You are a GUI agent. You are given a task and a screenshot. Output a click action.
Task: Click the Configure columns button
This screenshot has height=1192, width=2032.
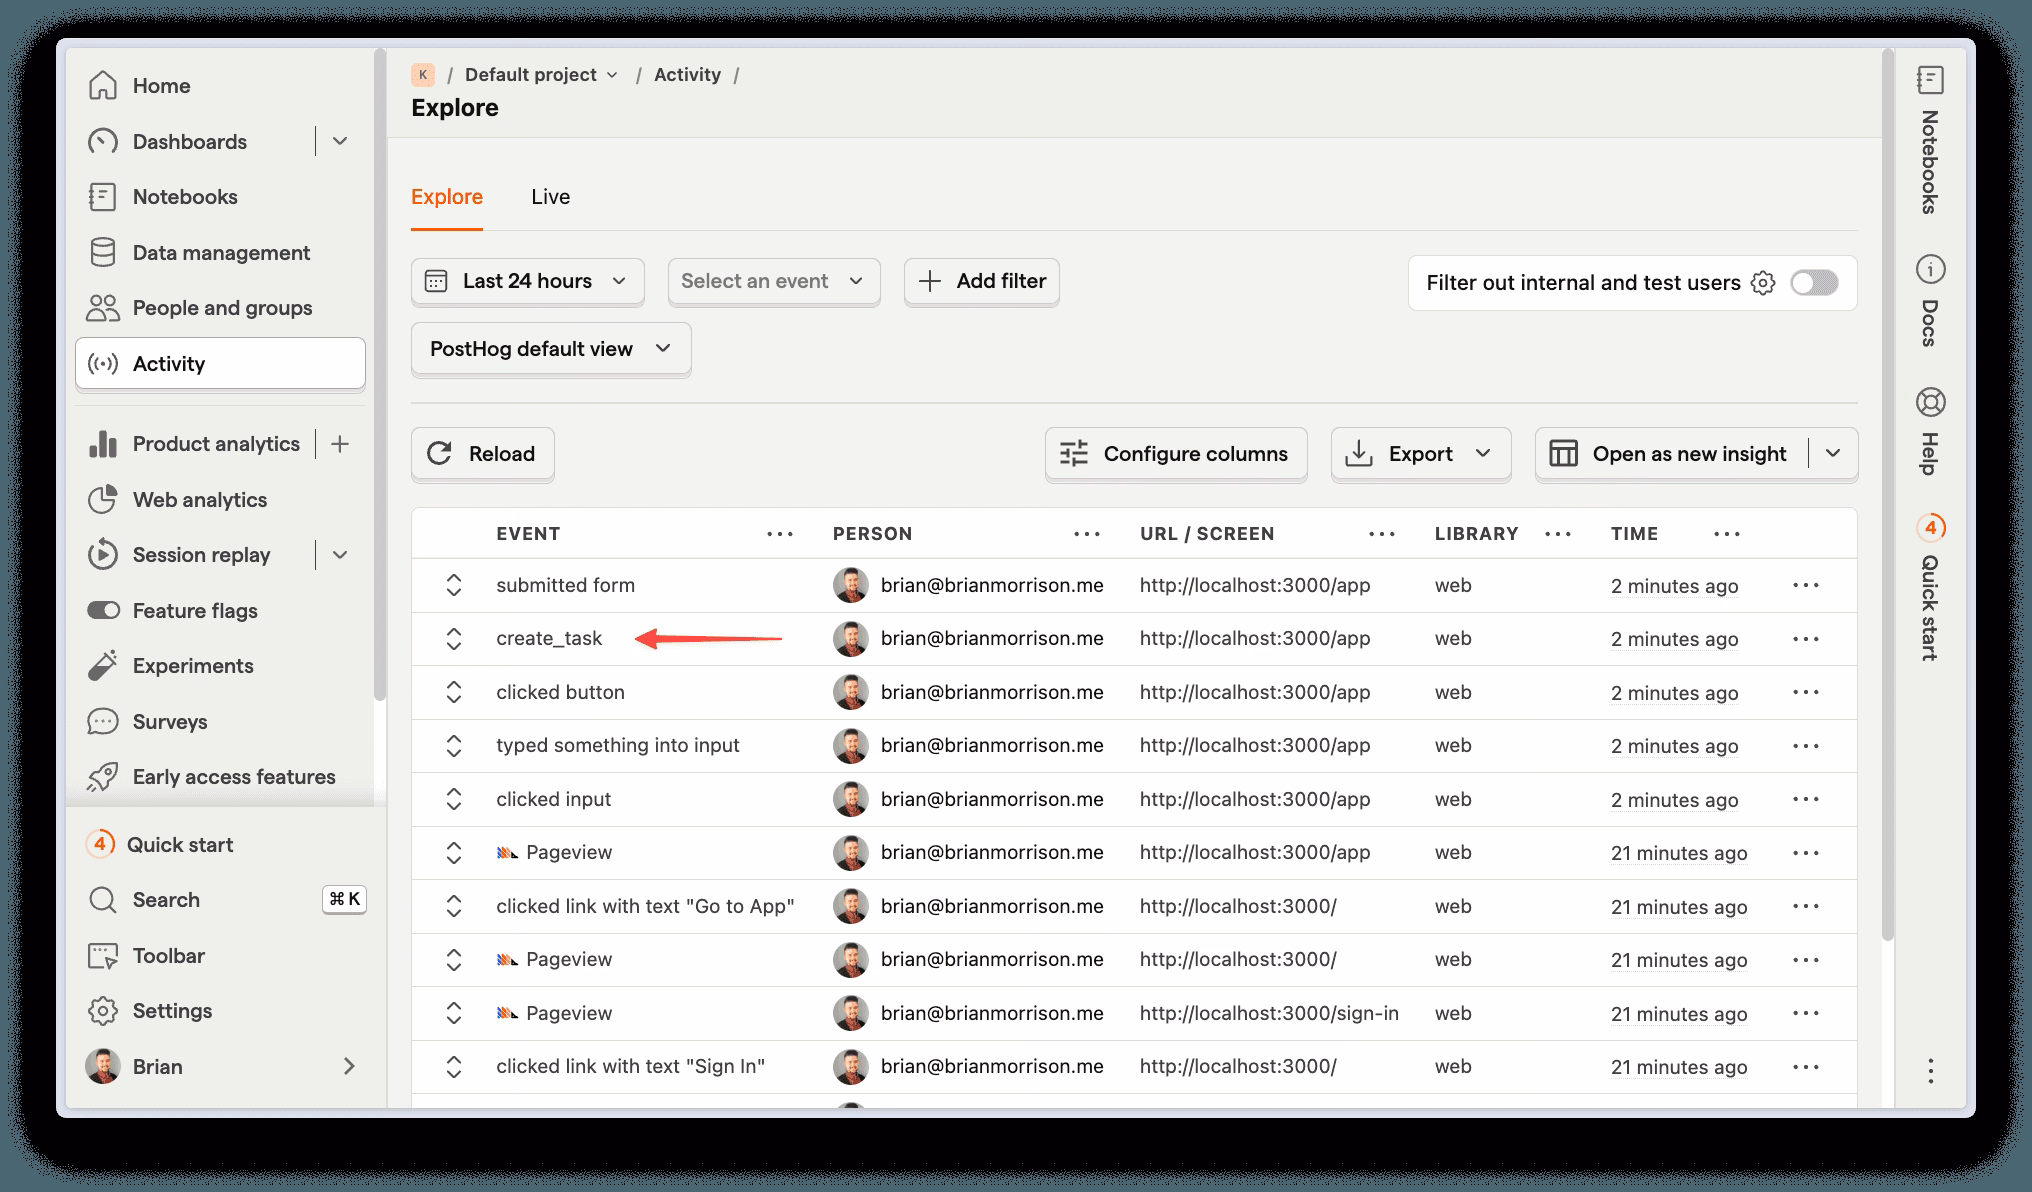(1175, 454)
